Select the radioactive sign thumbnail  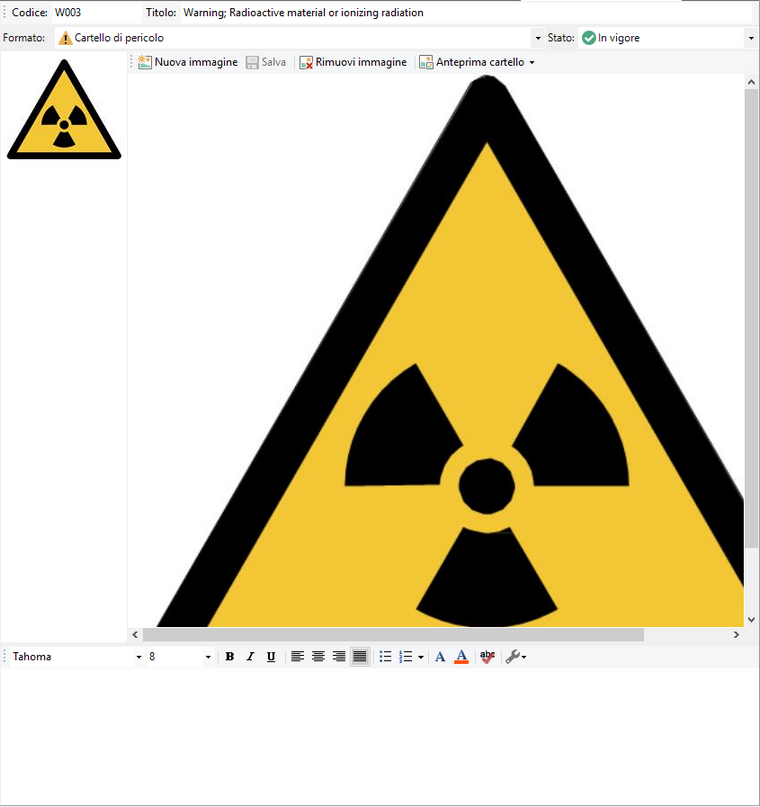[64, 110]
